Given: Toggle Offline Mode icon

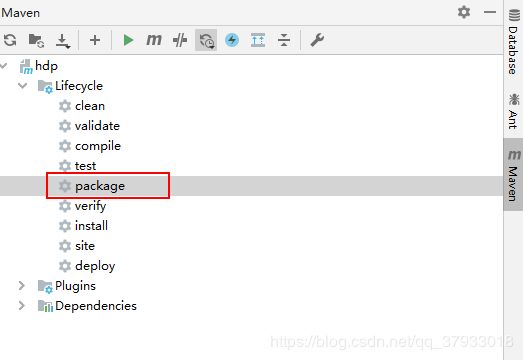Looking at the screenshot, I should coord(180,40).
